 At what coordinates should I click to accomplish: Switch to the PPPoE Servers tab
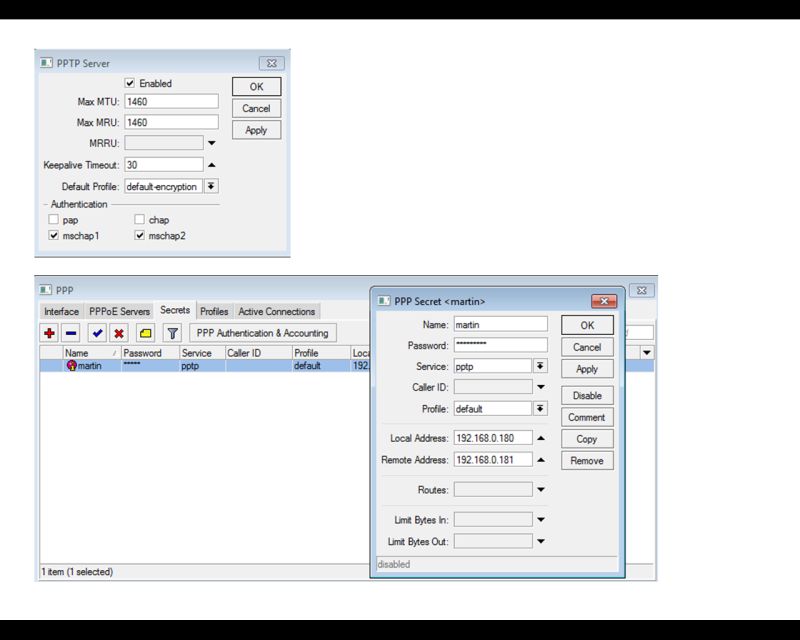(119, 311)
